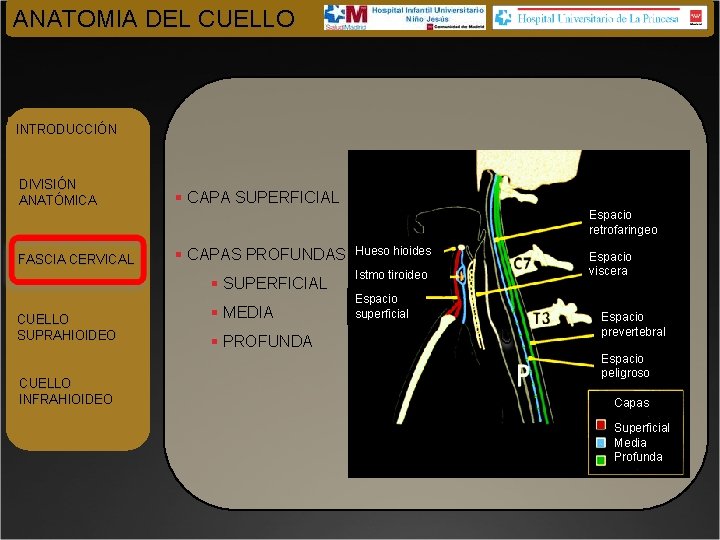Click the red Superficial legend swatch

[601, 425]
